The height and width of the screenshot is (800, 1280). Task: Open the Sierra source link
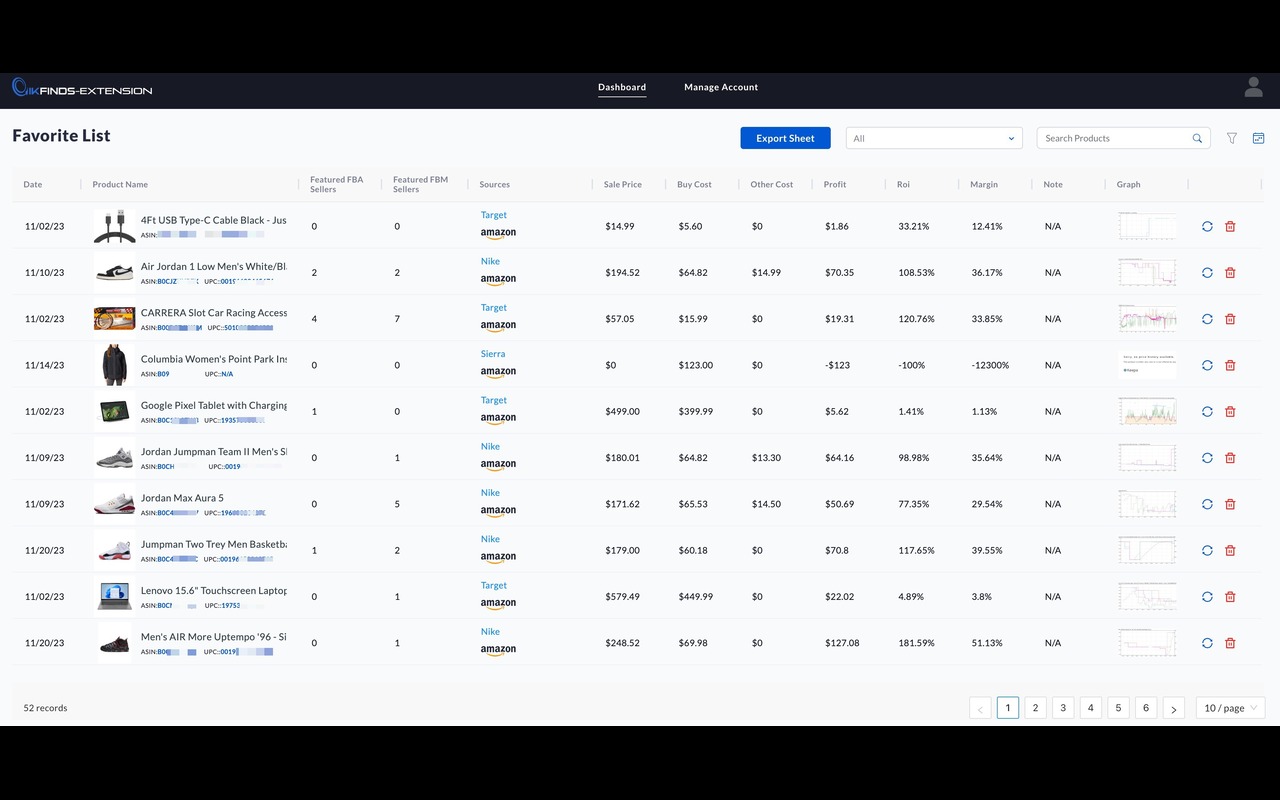(x=492, y=354)
